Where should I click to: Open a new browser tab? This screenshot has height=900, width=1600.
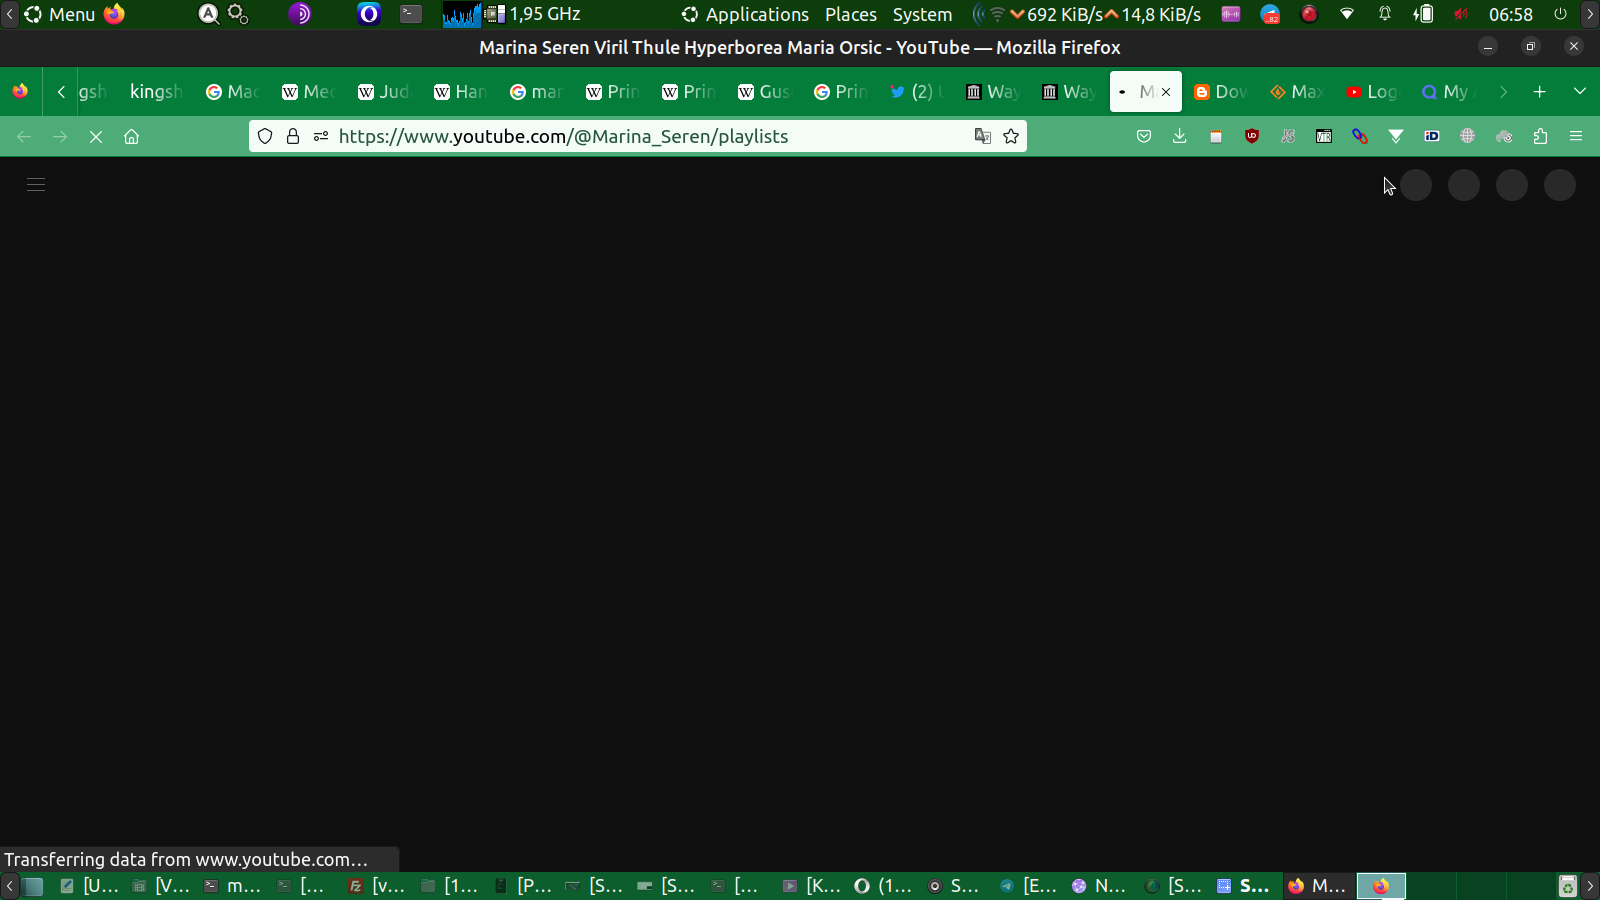1540,91
